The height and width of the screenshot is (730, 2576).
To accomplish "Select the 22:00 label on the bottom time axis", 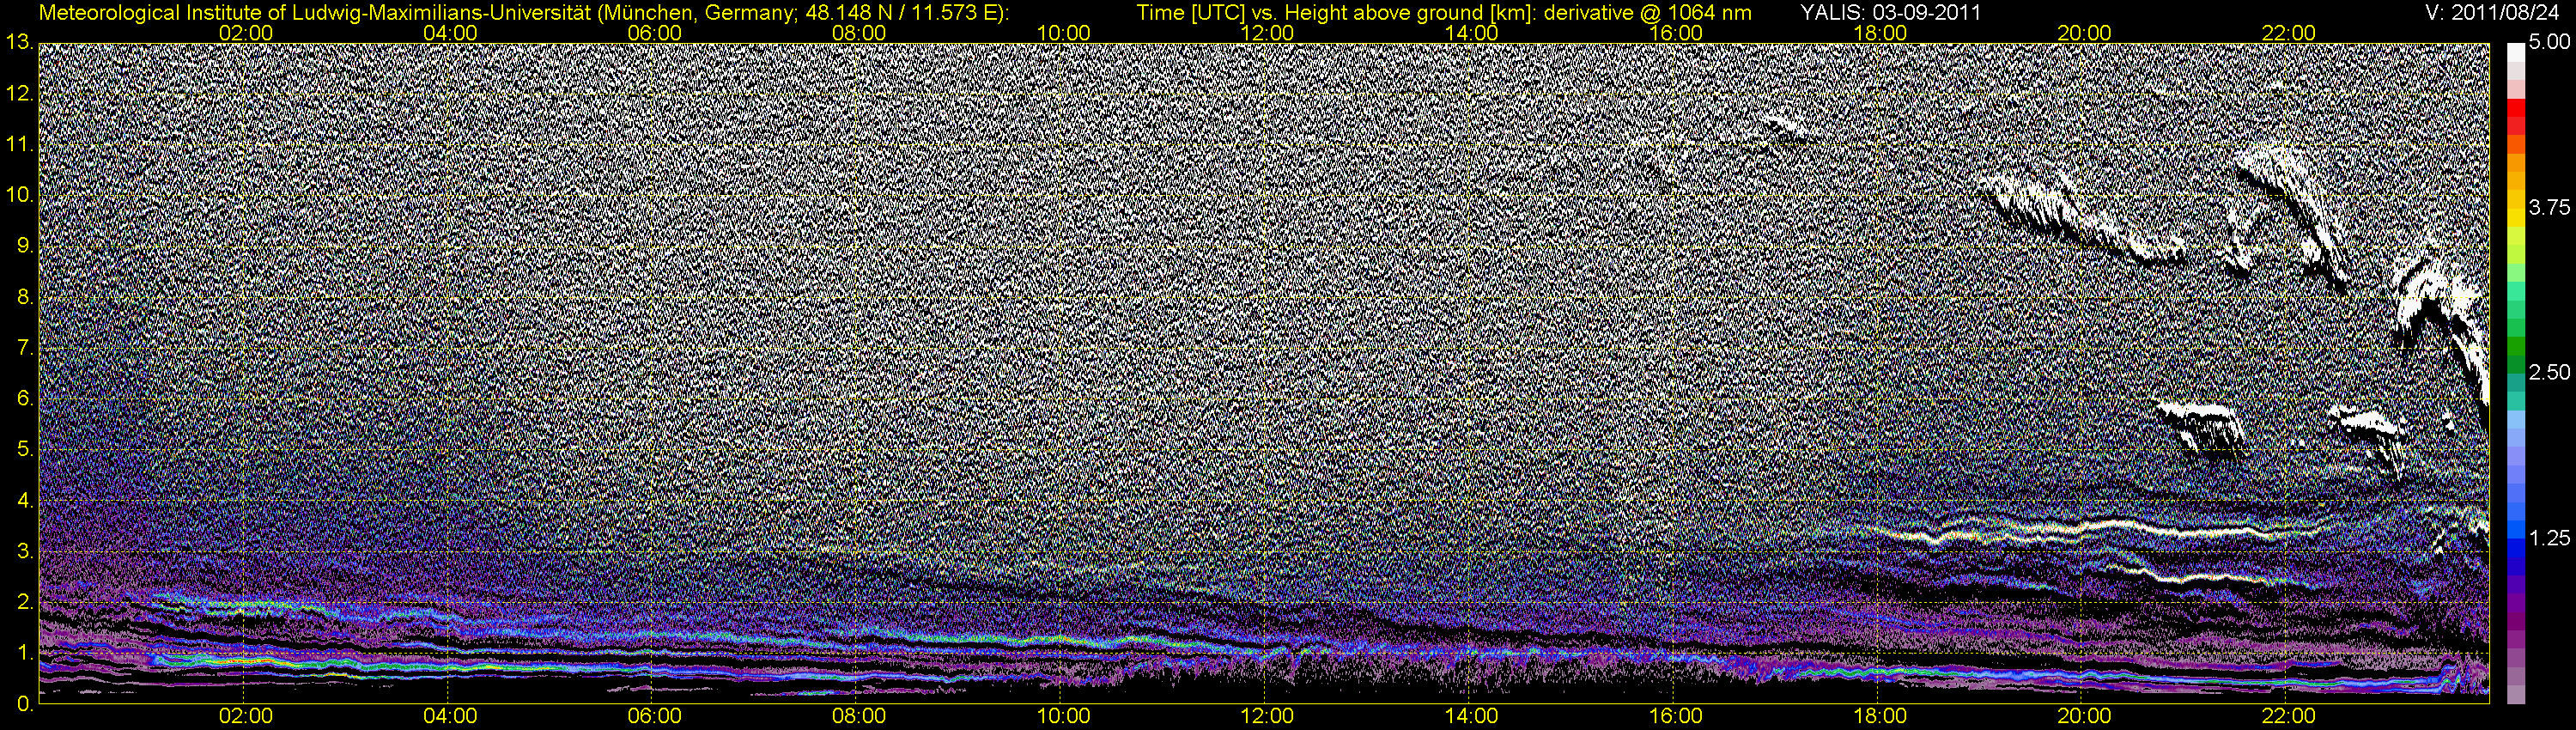I will pos(2289,716).
